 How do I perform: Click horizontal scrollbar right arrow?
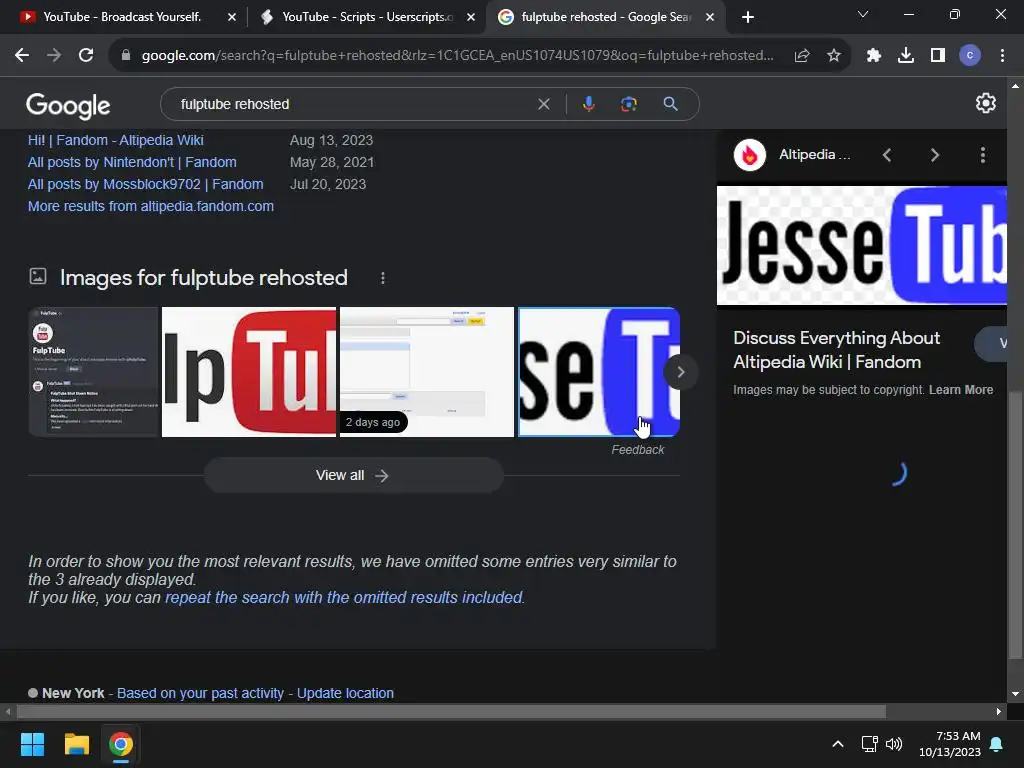999,711
